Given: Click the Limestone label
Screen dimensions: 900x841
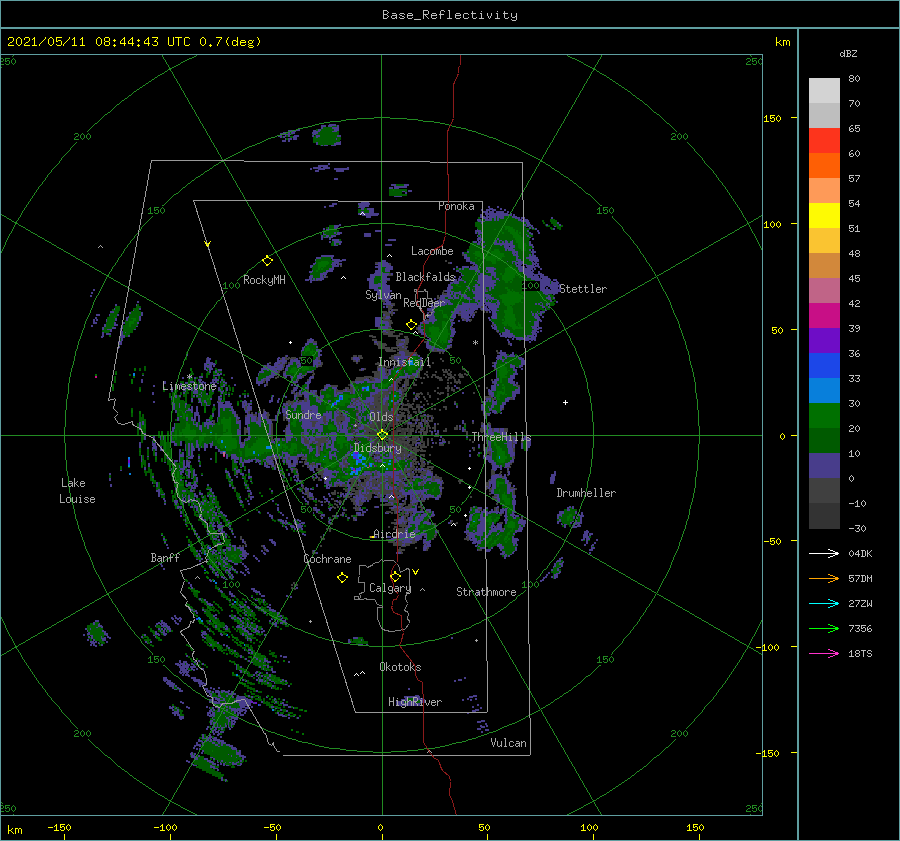Looking at the screenshot, I should pyautogui.click(x=189, y=386).
